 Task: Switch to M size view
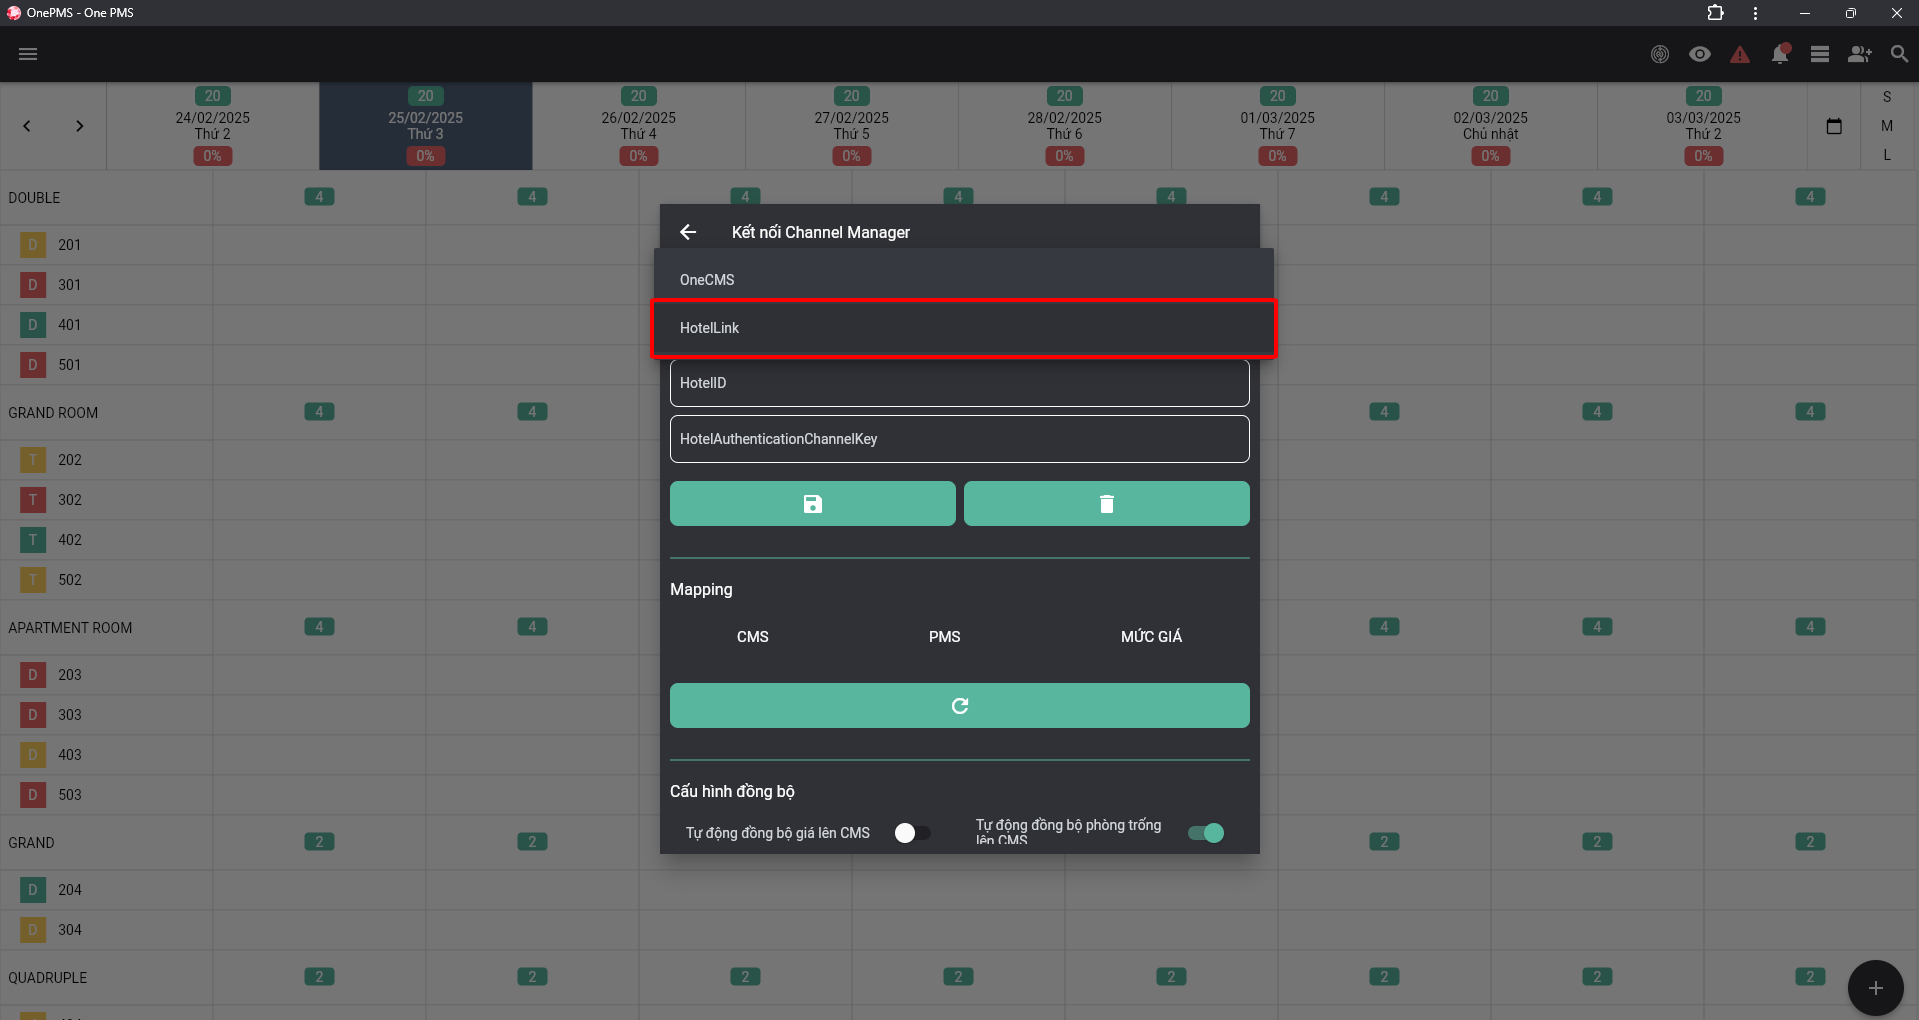pyautogui.click(x=1887, y=126)
